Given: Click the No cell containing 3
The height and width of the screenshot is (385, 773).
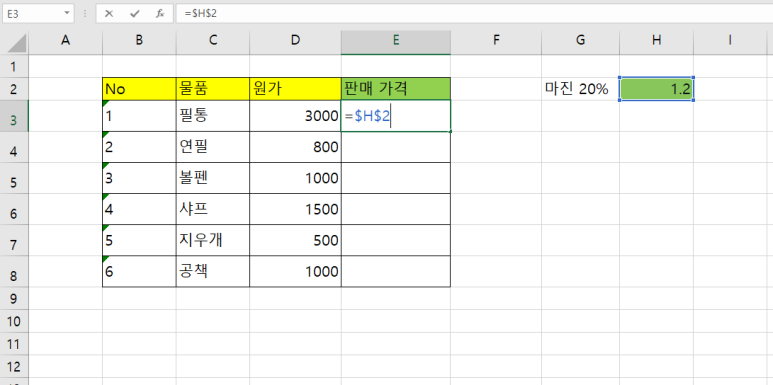Looking at the screenshot, I should pyautogui.click(x=139, y=178).
